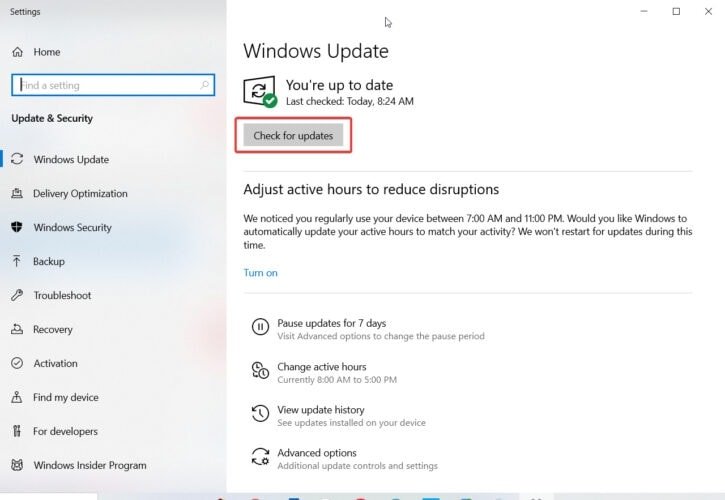The height and width of the screenshot is (500, 725).
Task: Click the View update history clock icon
Action: pos(260,413)
